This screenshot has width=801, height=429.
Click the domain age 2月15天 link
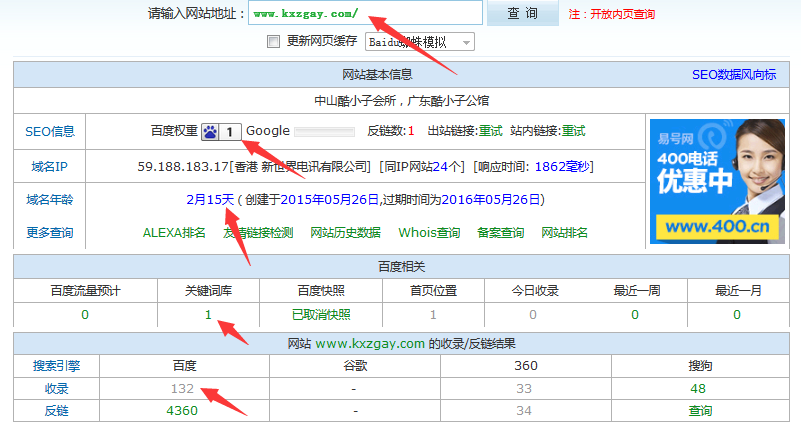point(210,199)
